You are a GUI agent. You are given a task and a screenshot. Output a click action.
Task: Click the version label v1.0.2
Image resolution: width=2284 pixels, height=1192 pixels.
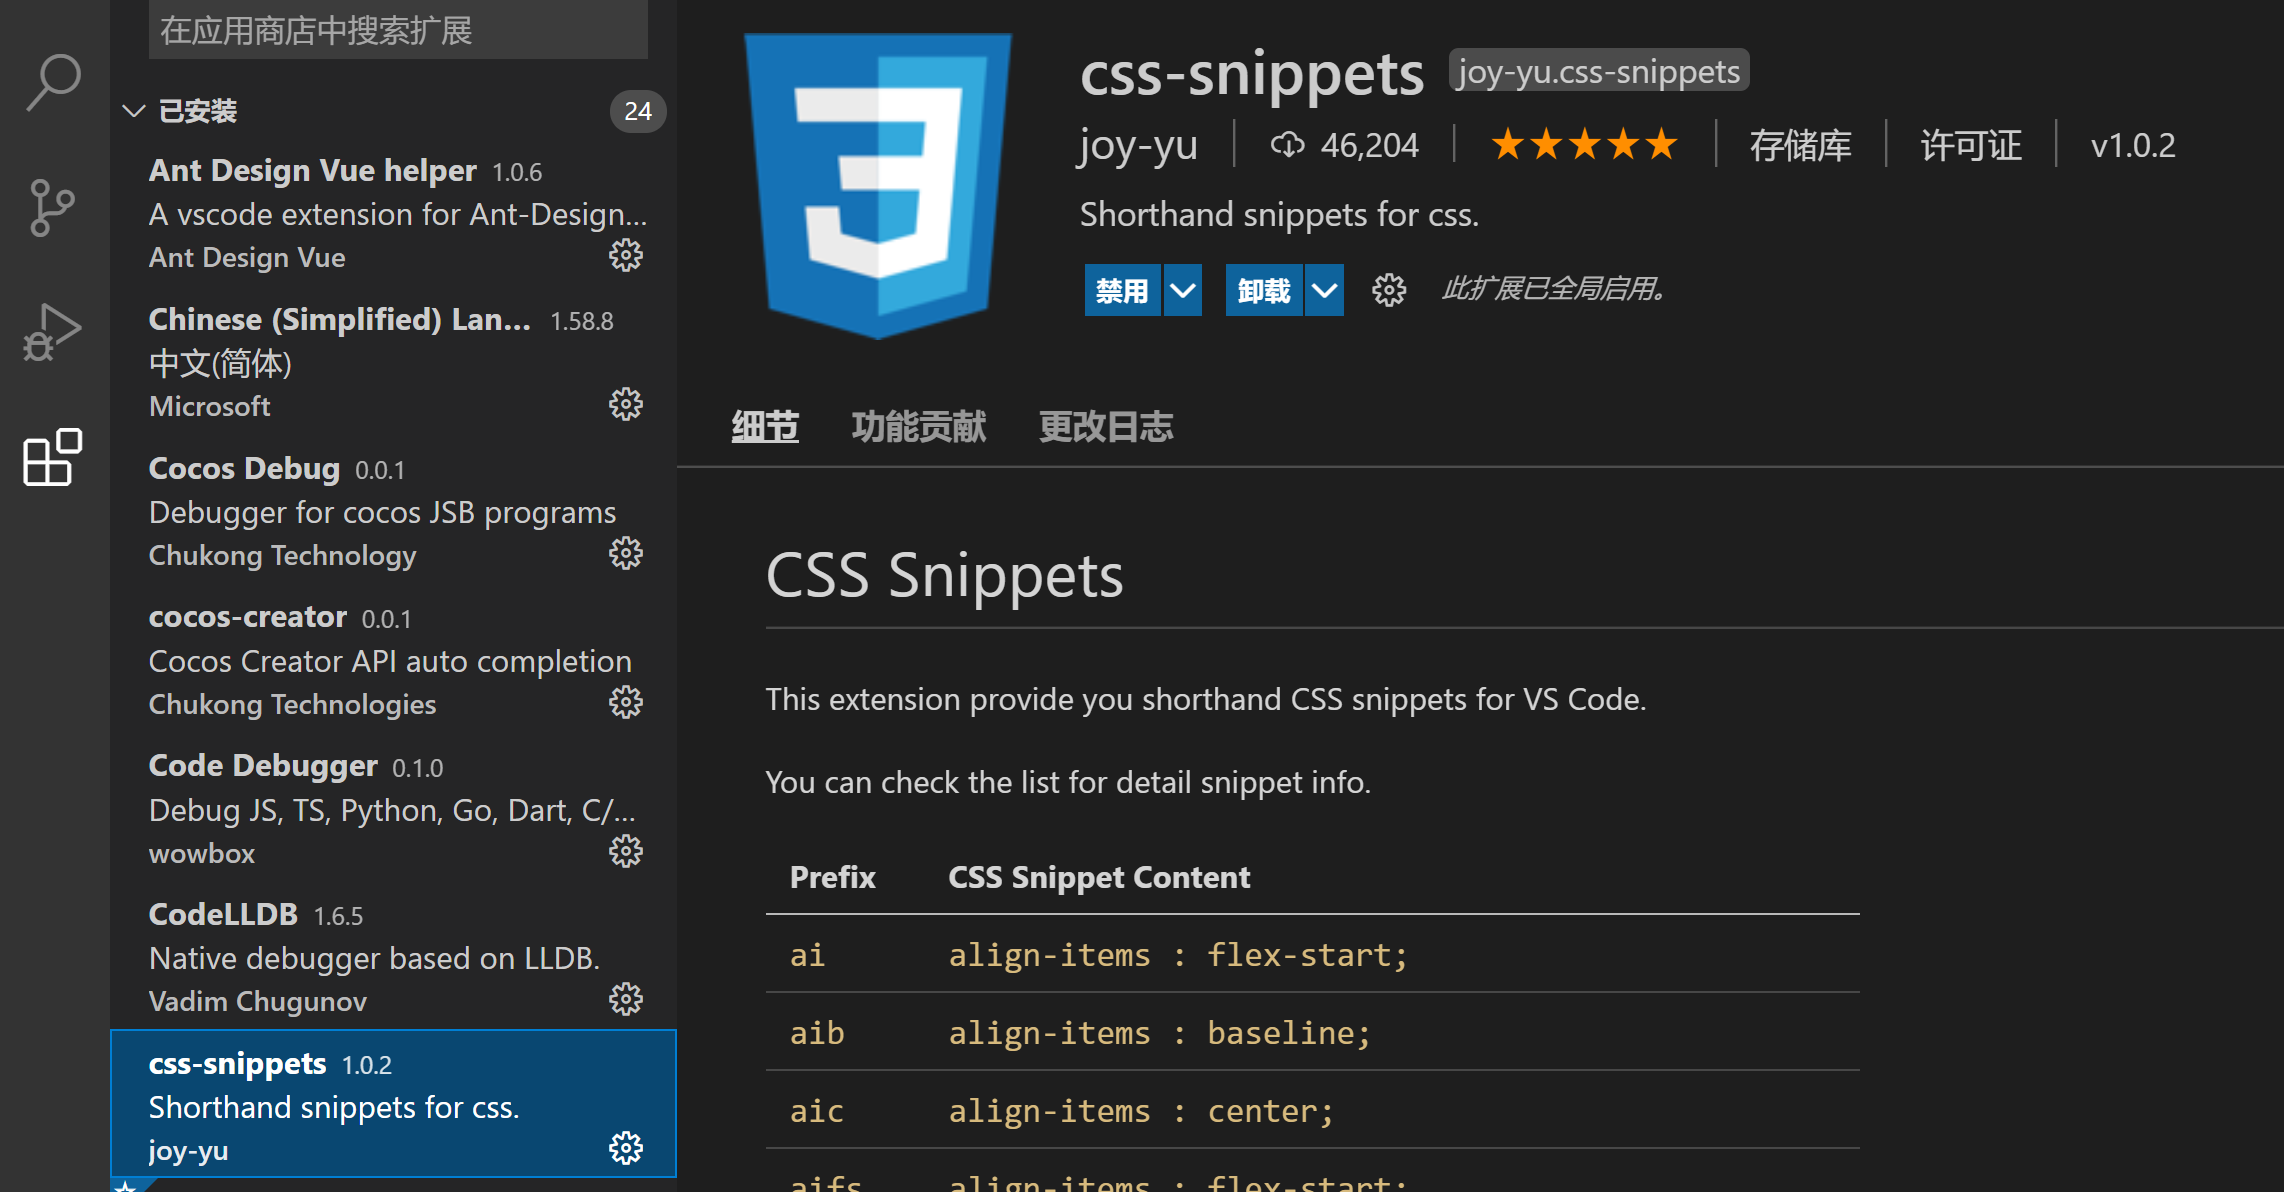tap(2133, 146)
